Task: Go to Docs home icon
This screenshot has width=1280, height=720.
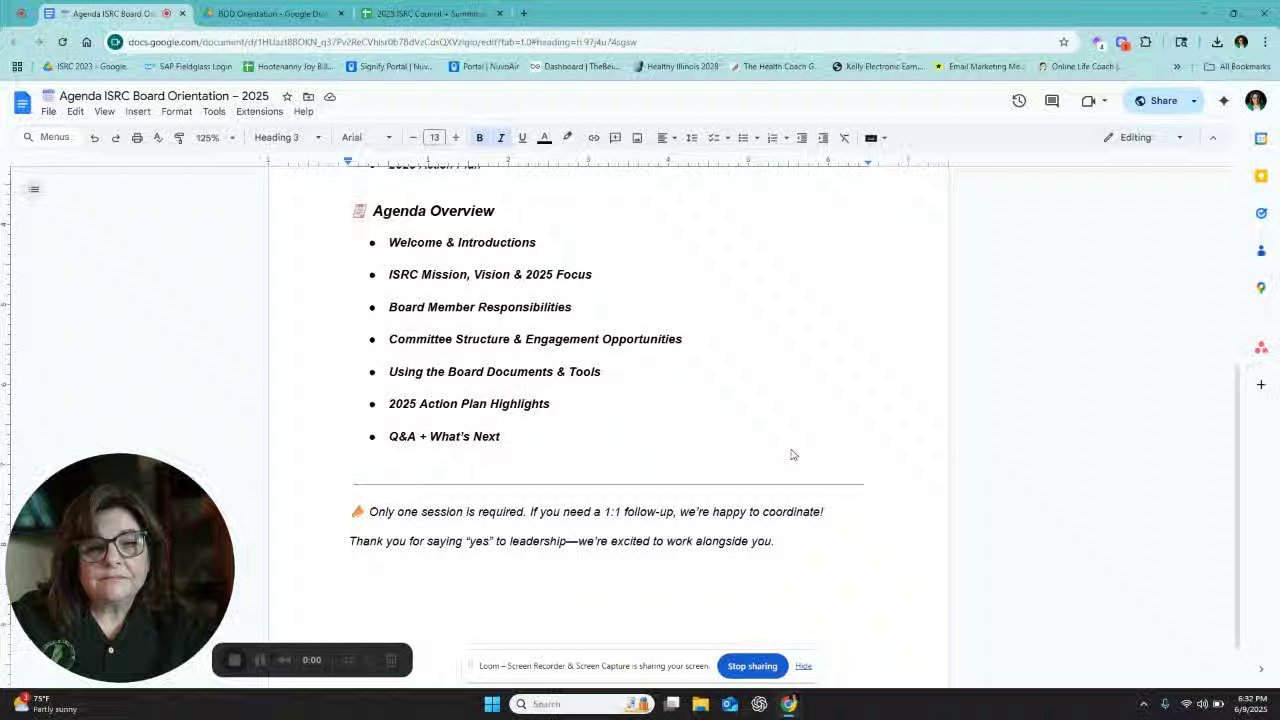Action: tap(22, 102)
